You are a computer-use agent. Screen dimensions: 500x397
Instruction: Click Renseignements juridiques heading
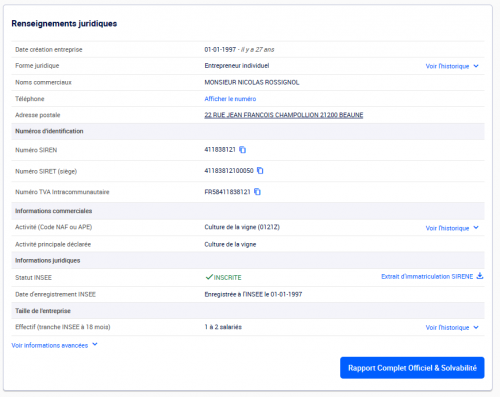[64, 24]
